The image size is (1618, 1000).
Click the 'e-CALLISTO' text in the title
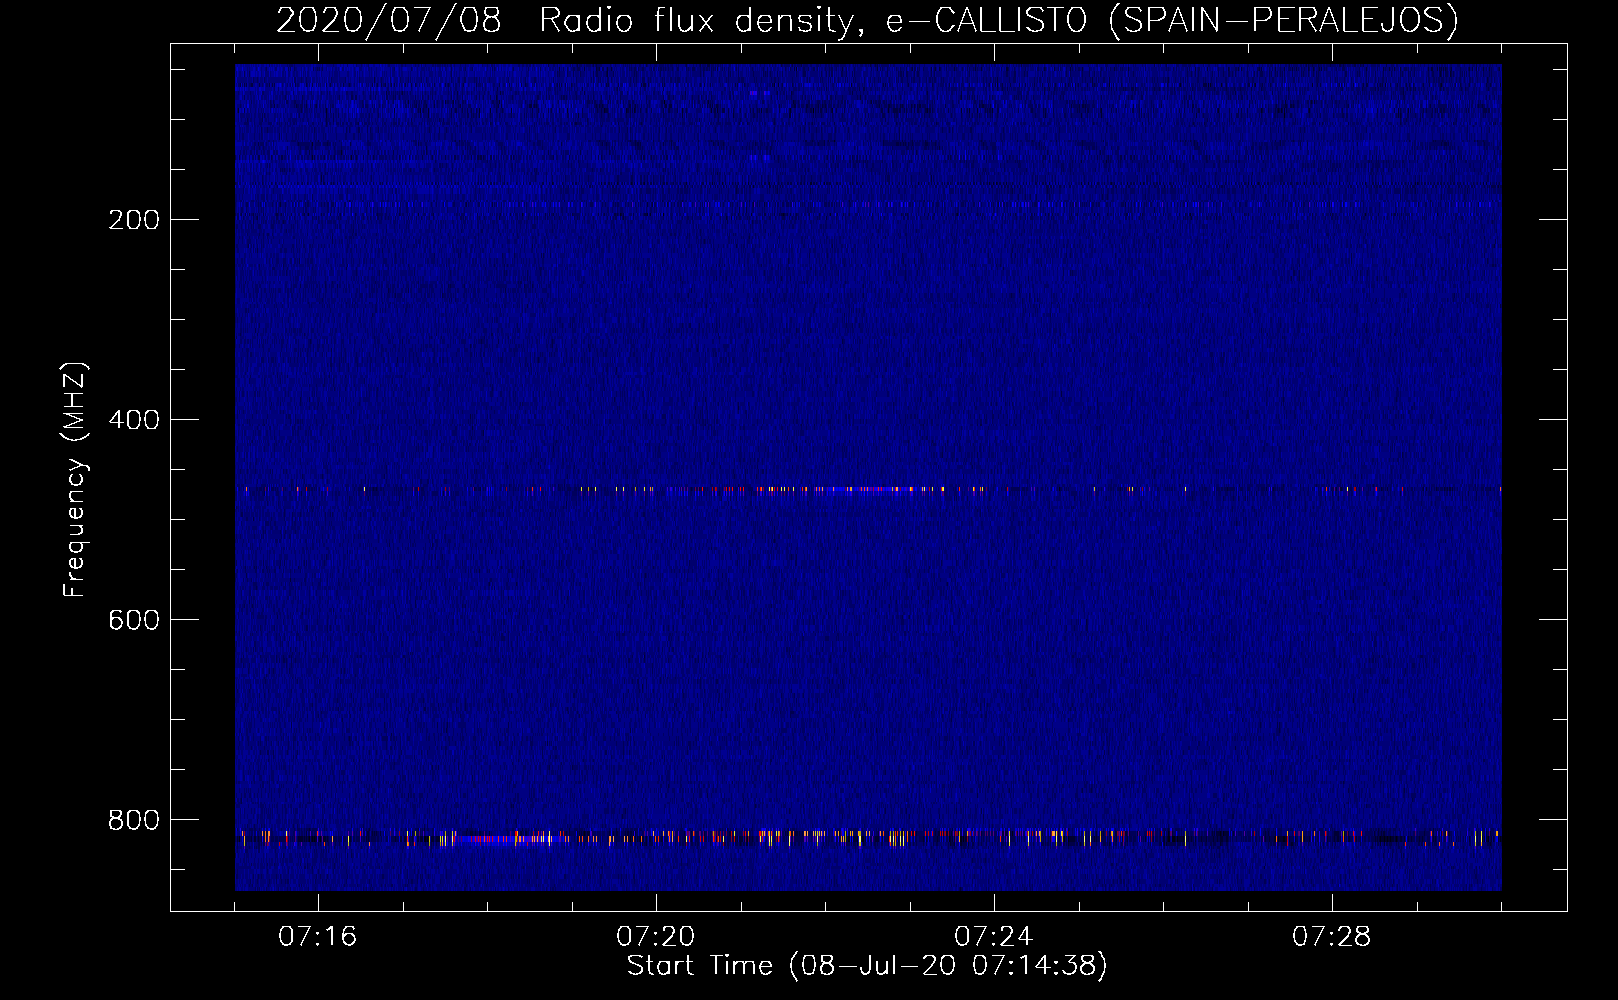(x=987, y=20)
